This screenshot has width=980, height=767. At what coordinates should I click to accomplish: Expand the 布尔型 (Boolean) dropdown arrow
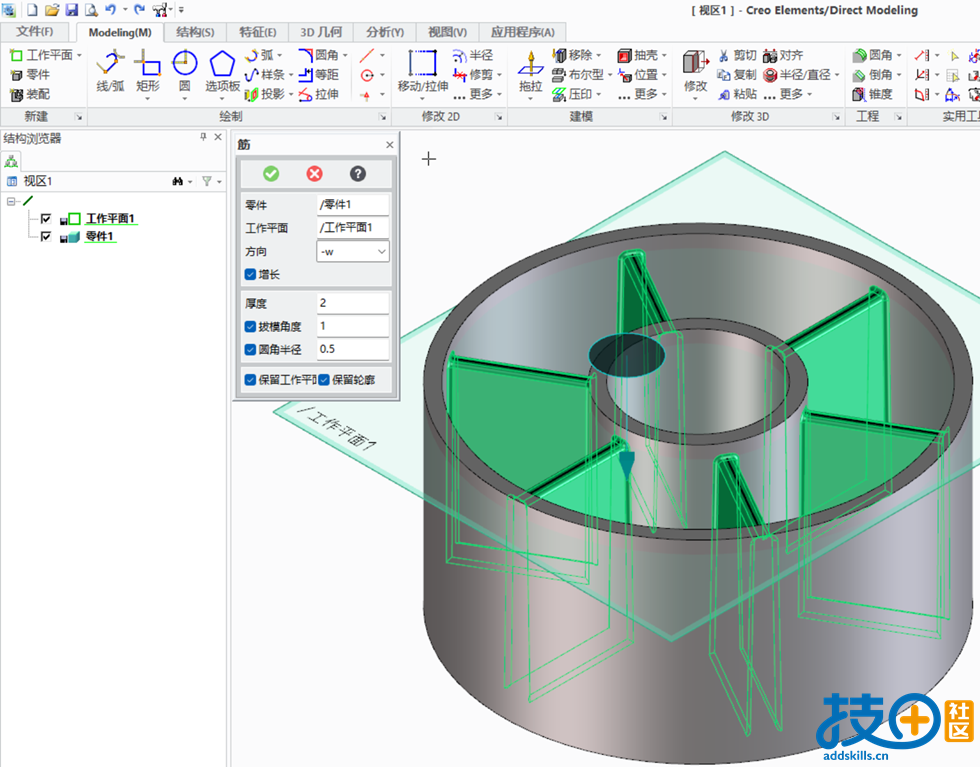click(610, 75)
